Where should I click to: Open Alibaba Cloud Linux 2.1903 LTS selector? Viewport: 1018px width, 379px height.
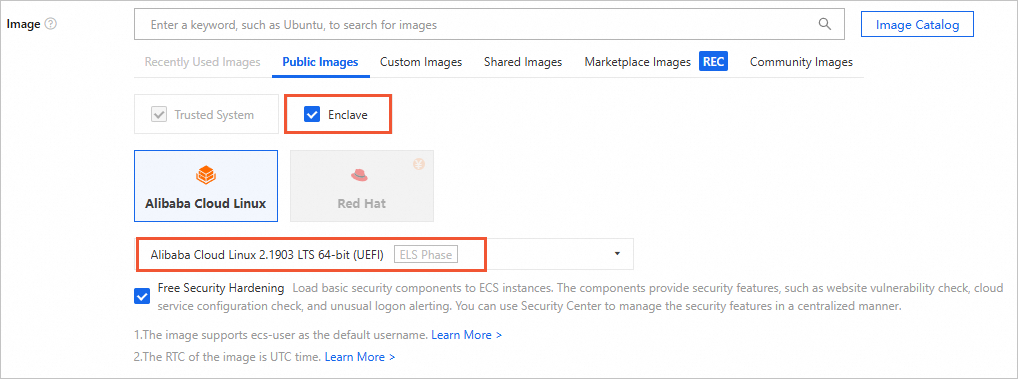(384, 254)
